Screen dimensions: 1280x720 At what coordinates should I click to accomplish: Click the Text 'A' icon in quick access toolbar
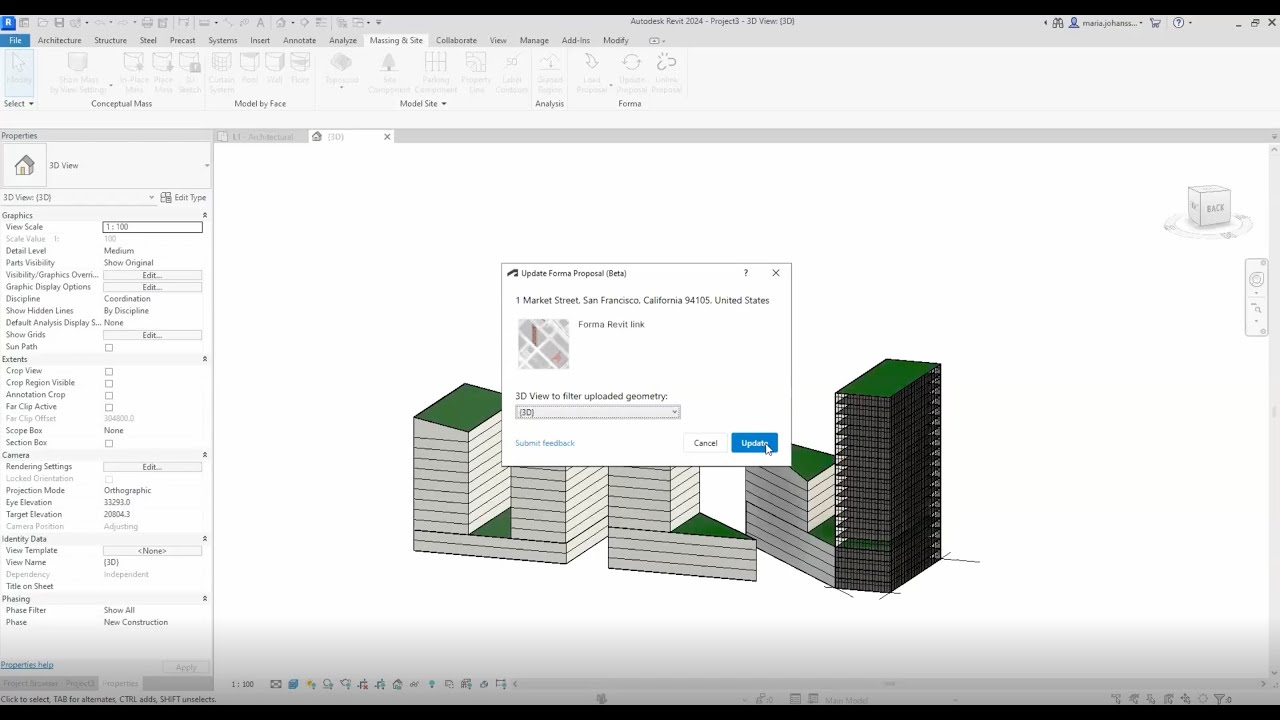click(x=260, y=22)
